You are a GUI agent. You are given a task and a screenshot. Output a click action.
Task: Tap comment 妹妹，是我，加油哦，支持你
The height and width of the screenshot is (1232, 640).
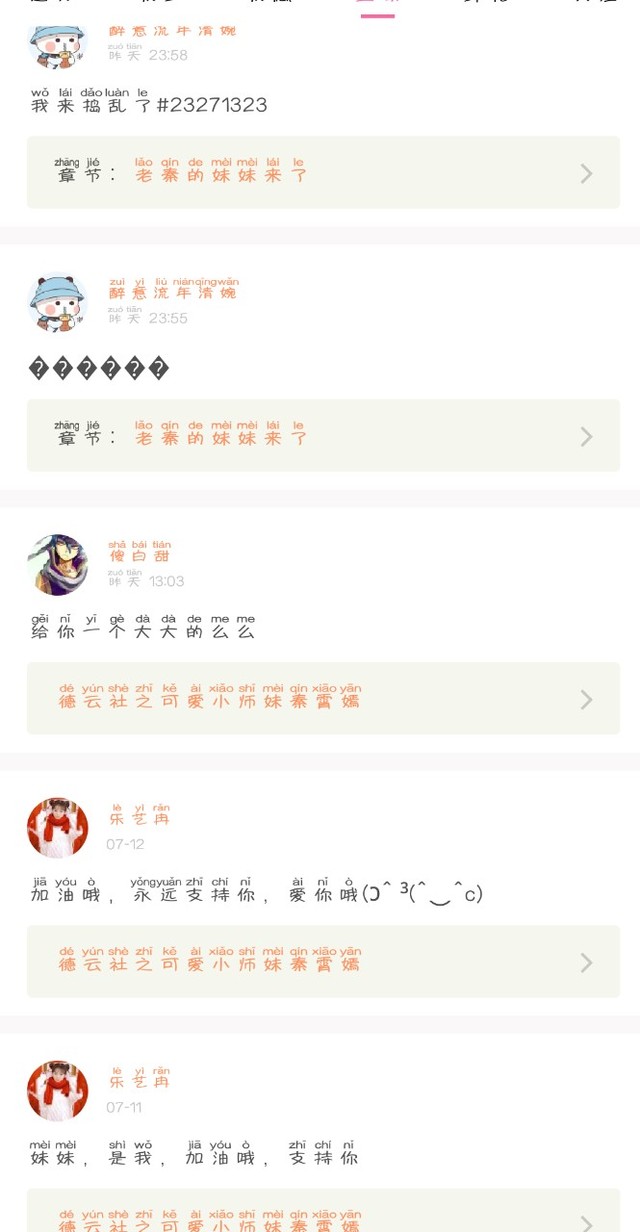click(x=194, y=1153)
